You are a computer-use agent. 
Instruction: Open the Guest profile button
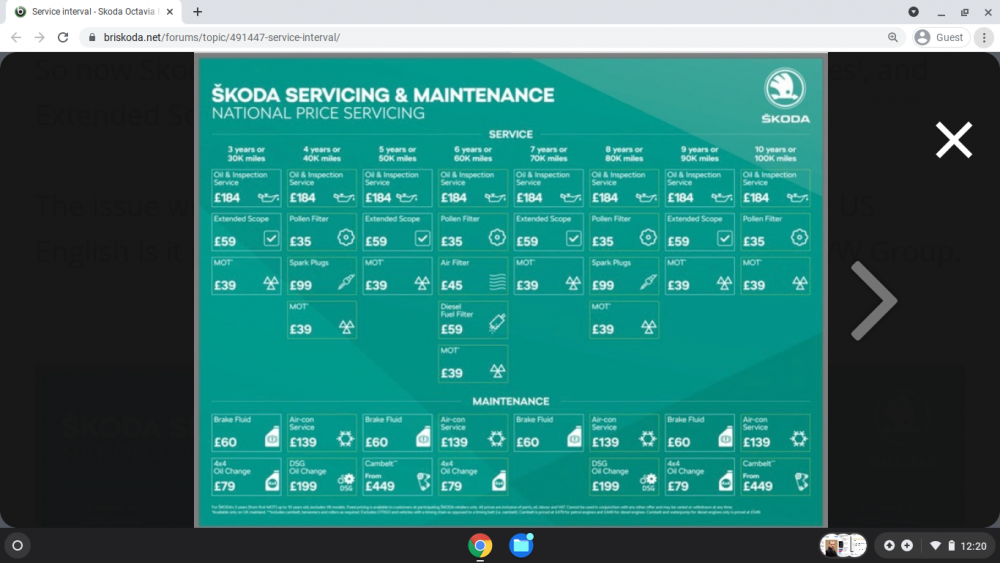[x=941, y=38]
